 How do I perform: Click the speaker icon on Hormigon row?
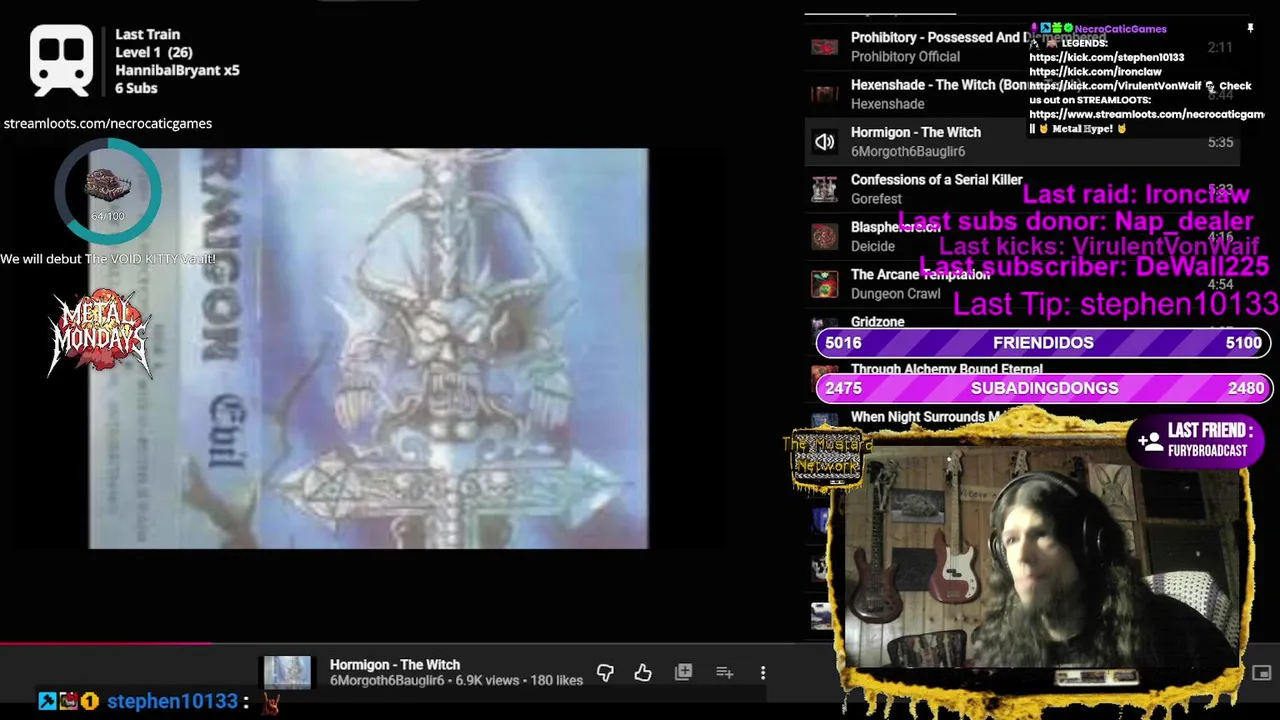824,142
